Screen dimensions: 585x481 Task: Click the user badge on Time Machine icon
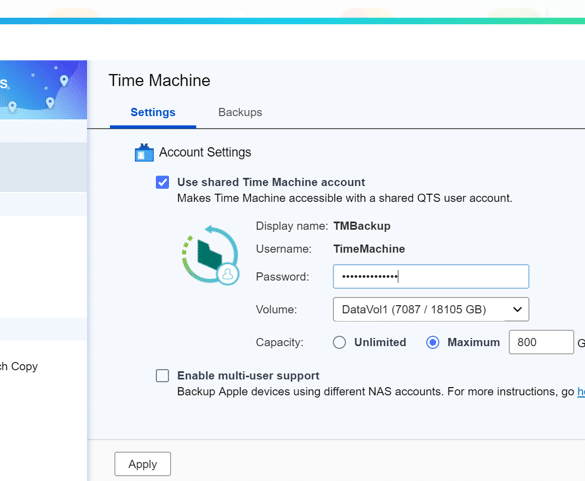228,274
